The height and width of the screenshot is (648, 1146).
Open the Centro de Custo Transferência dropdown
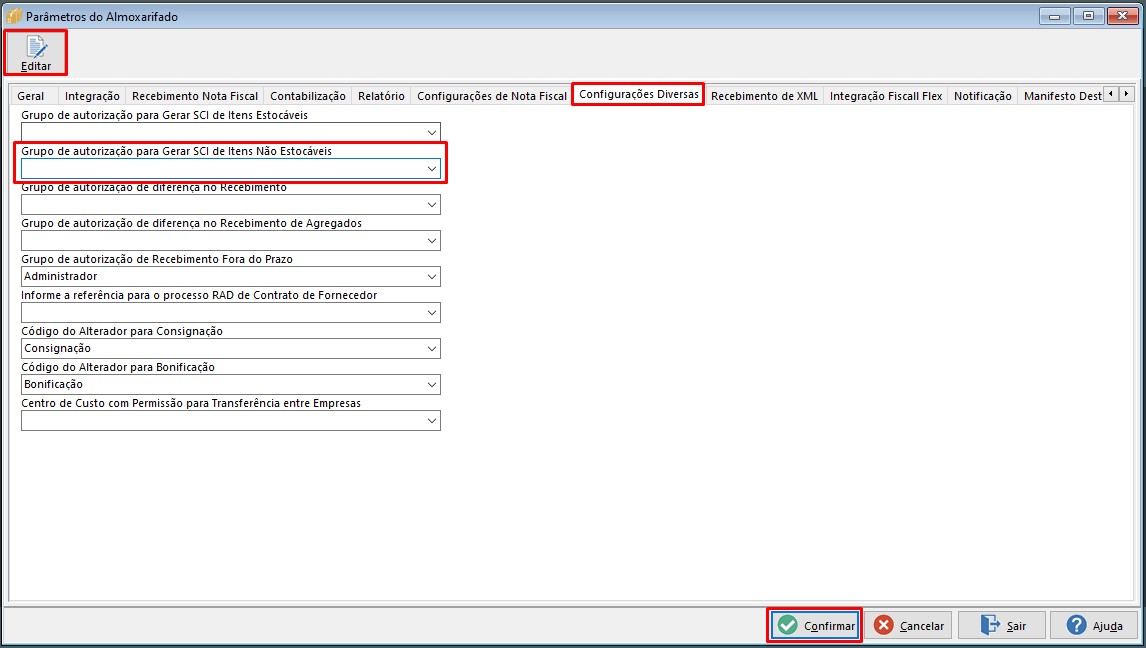(431, 421)
